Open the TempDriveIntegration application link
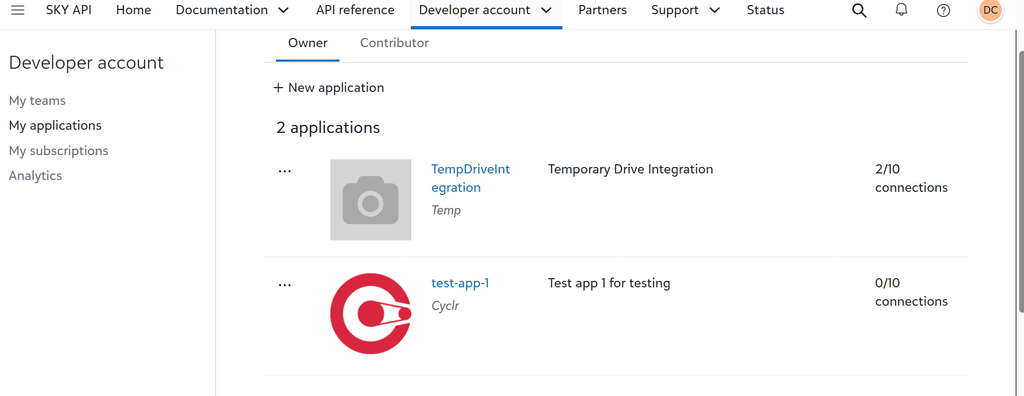 point(470,178)
